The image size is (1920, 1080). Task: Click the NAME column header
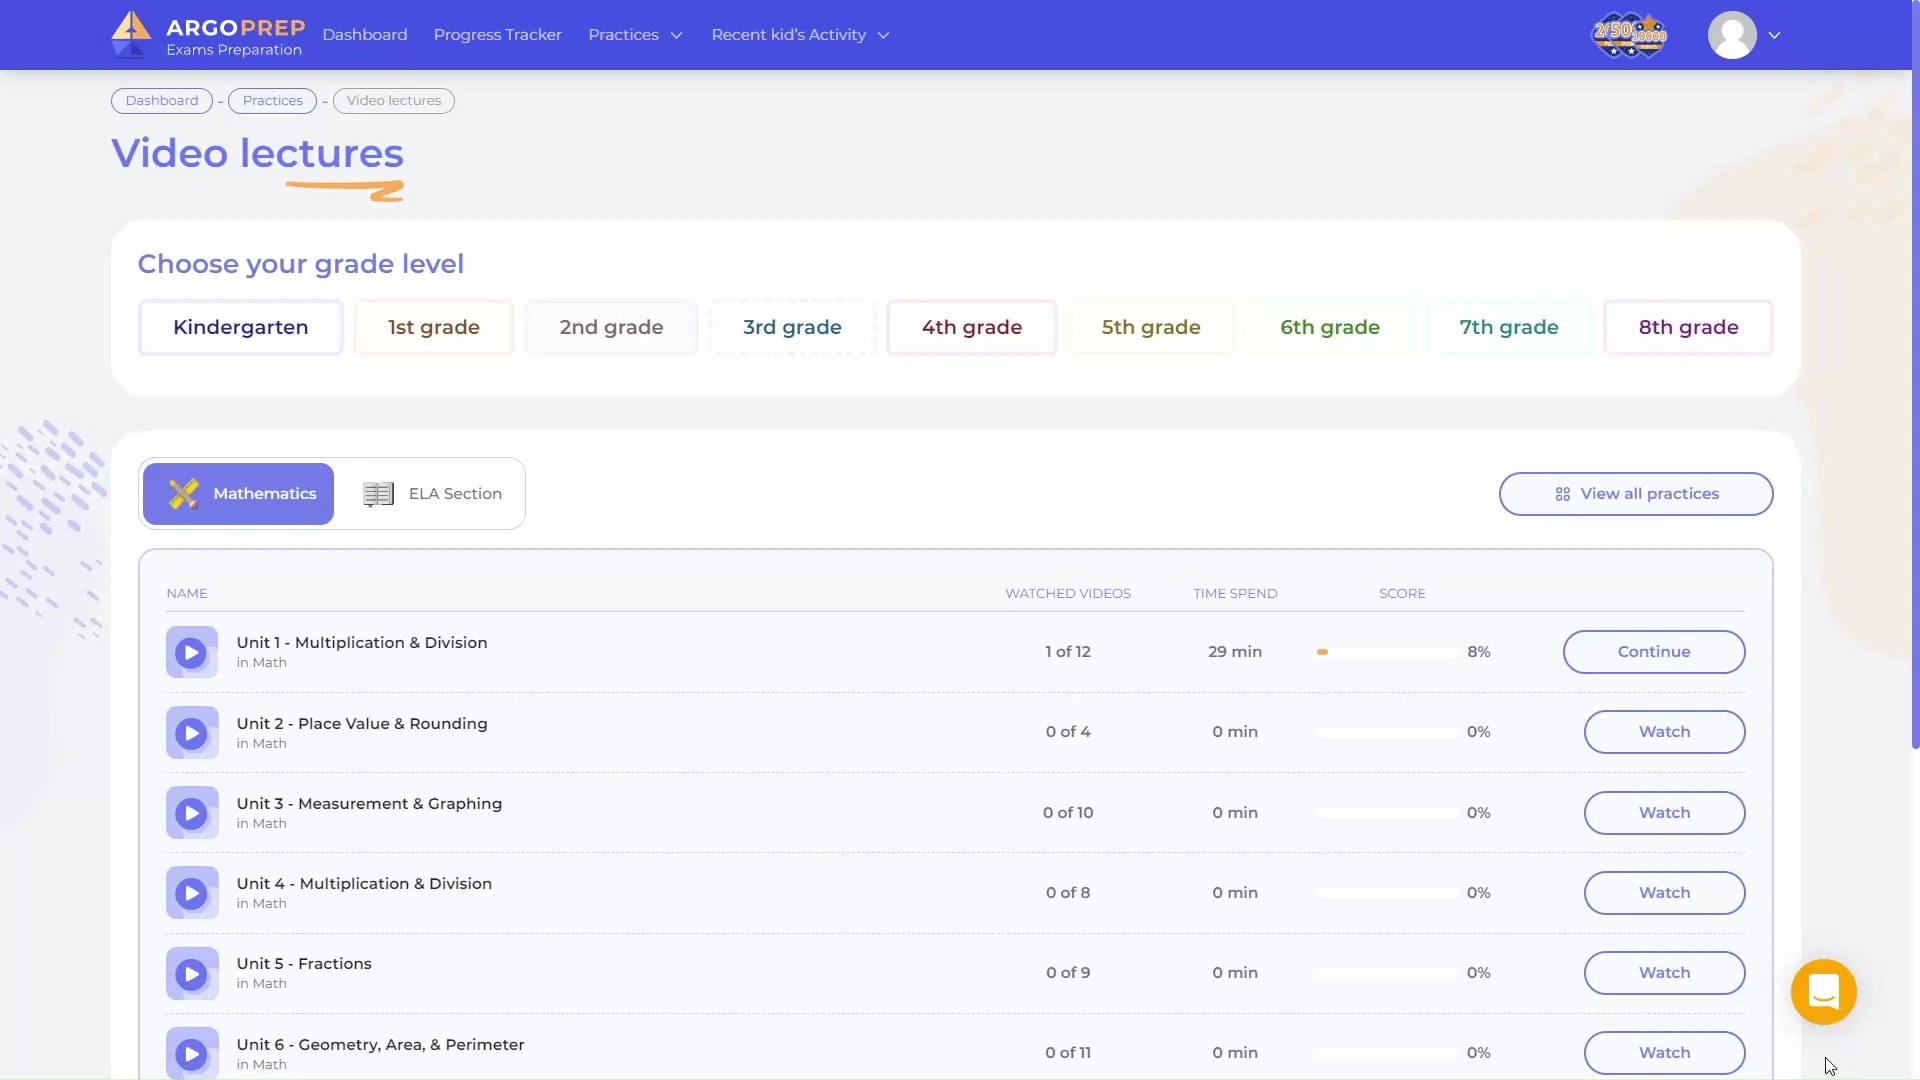pyautogui.click(x=187, y=594)
